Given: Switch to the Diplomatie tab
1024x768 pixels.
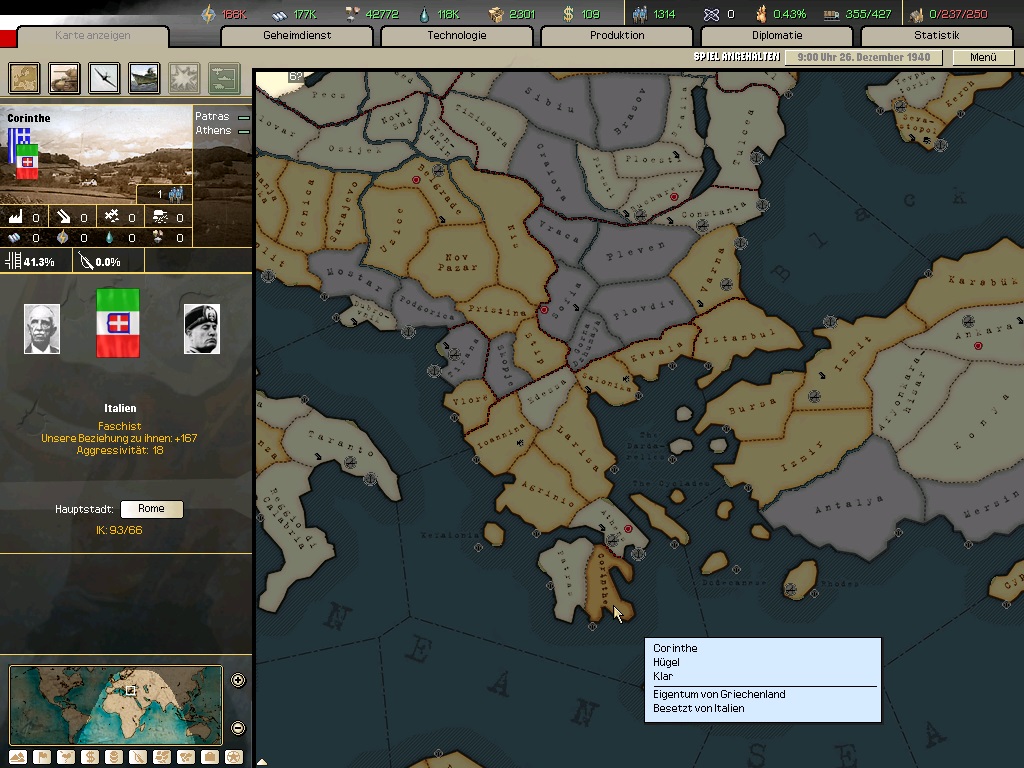Looking at the screenshot, I should click(776, 36).
